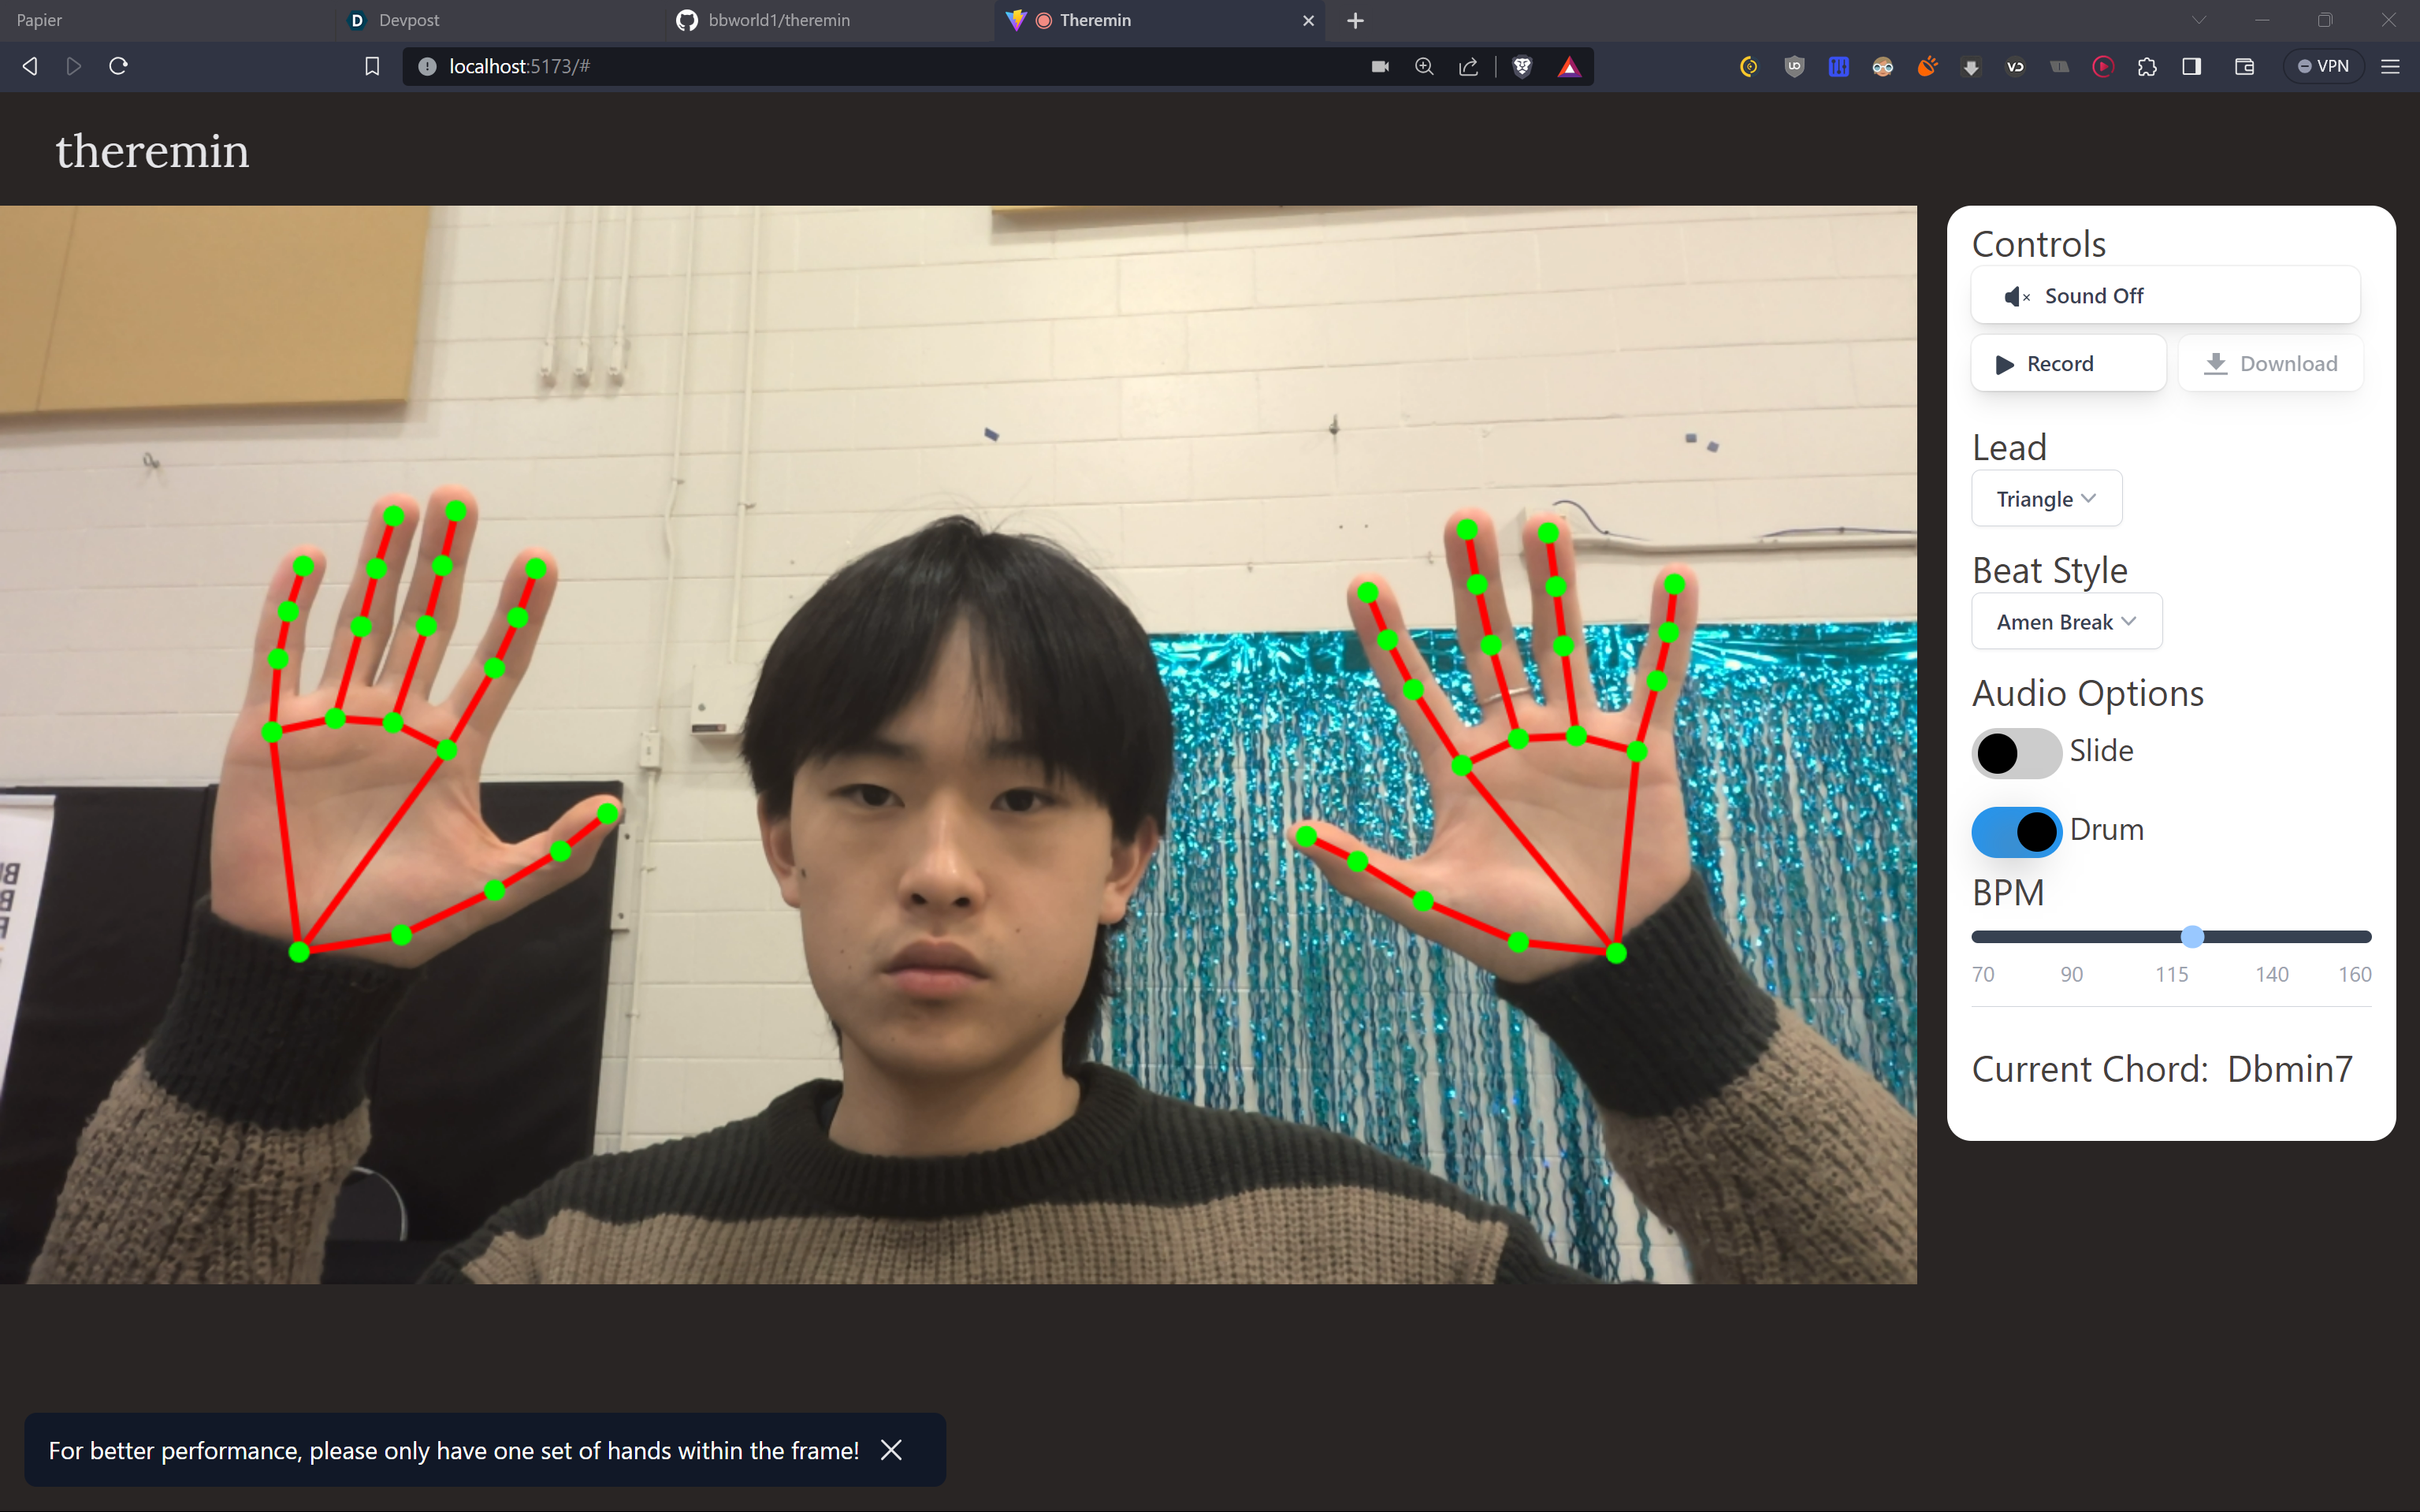
Task: Open the extensions puzzle icon
Action: (2146, 66)
